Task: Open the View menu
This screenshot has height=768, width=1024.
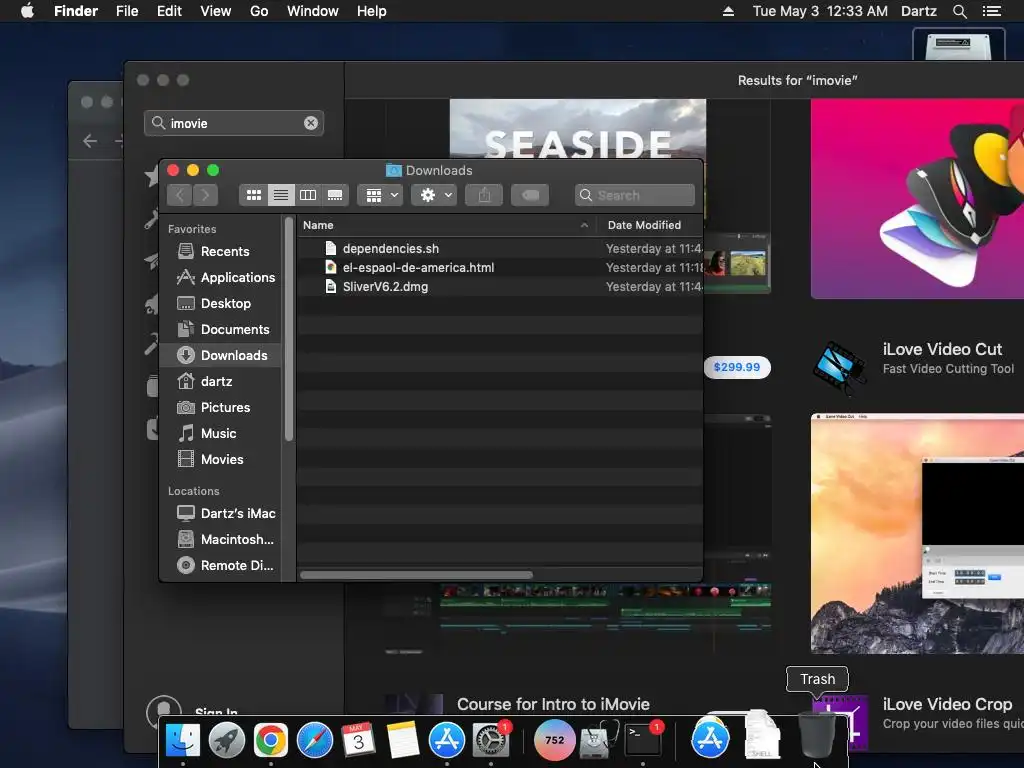Action: click(x=216, y=11)
